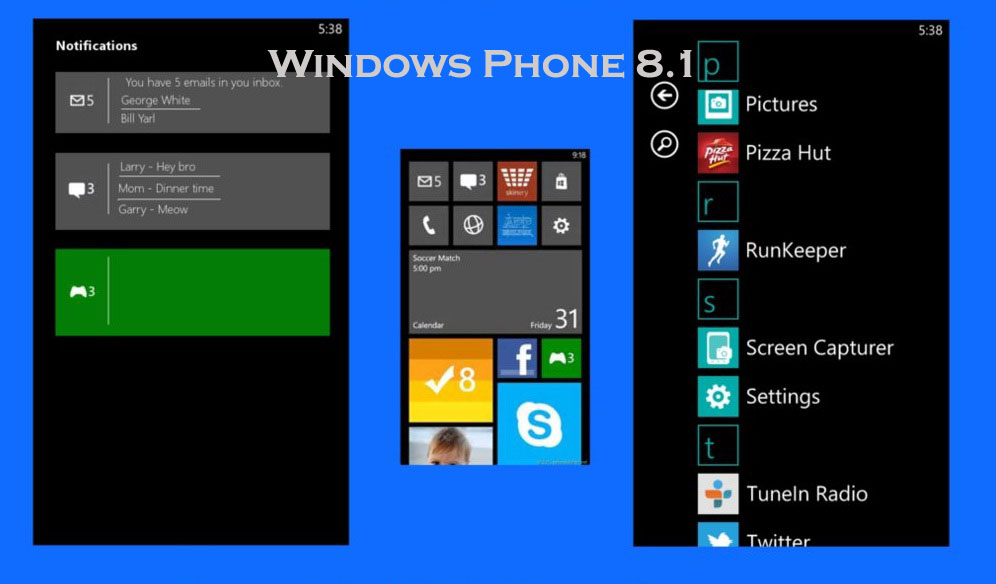Image resolution: width=996 pixels, height=584 pixels.
Task: Tap the game controller icon in green notification
Action: pos(82,292)
